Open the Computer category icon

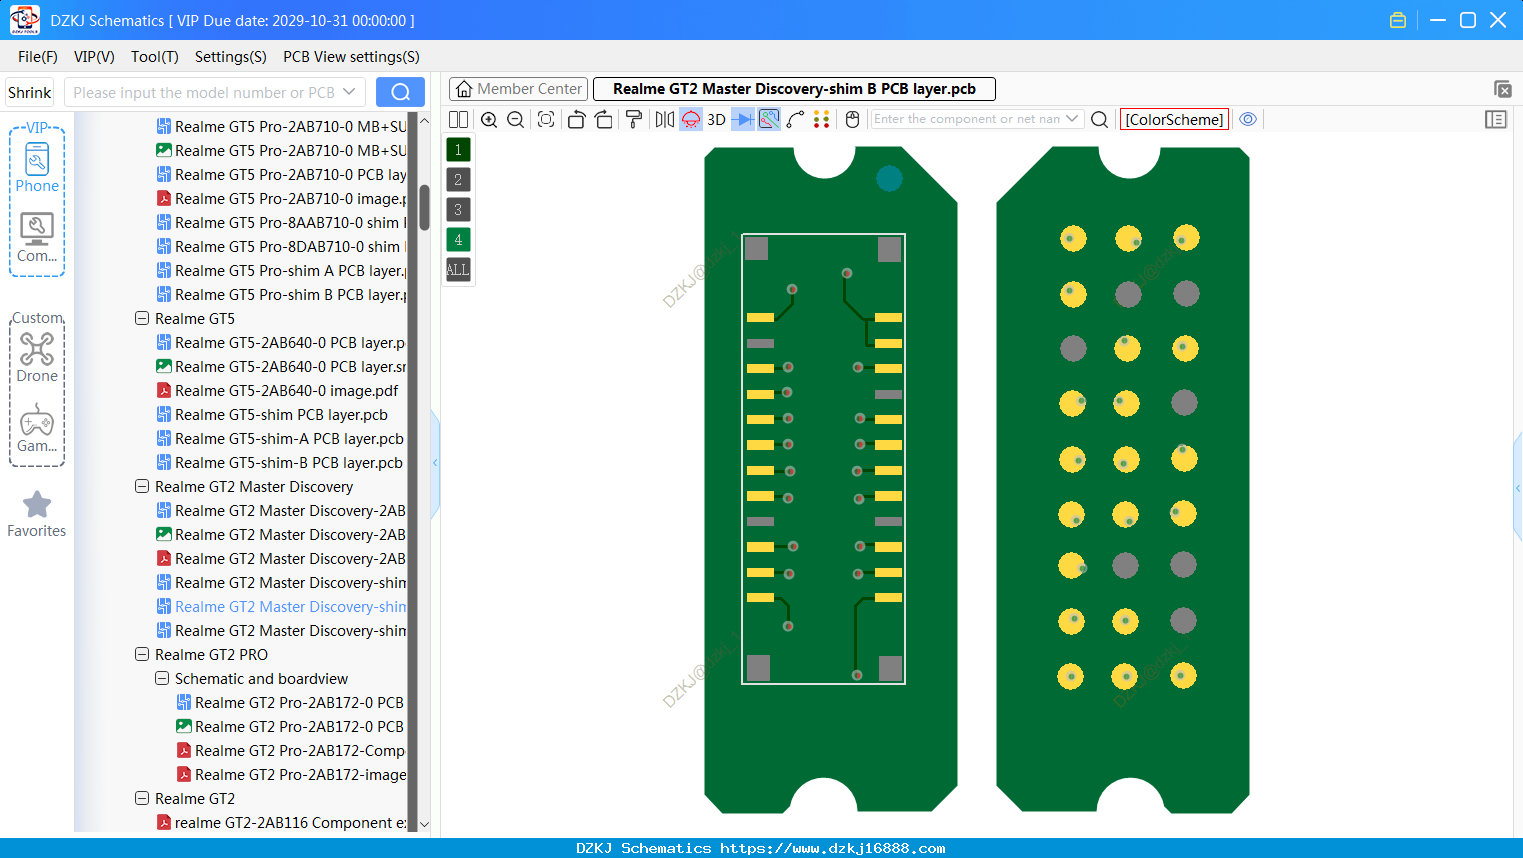click(37, 237)
